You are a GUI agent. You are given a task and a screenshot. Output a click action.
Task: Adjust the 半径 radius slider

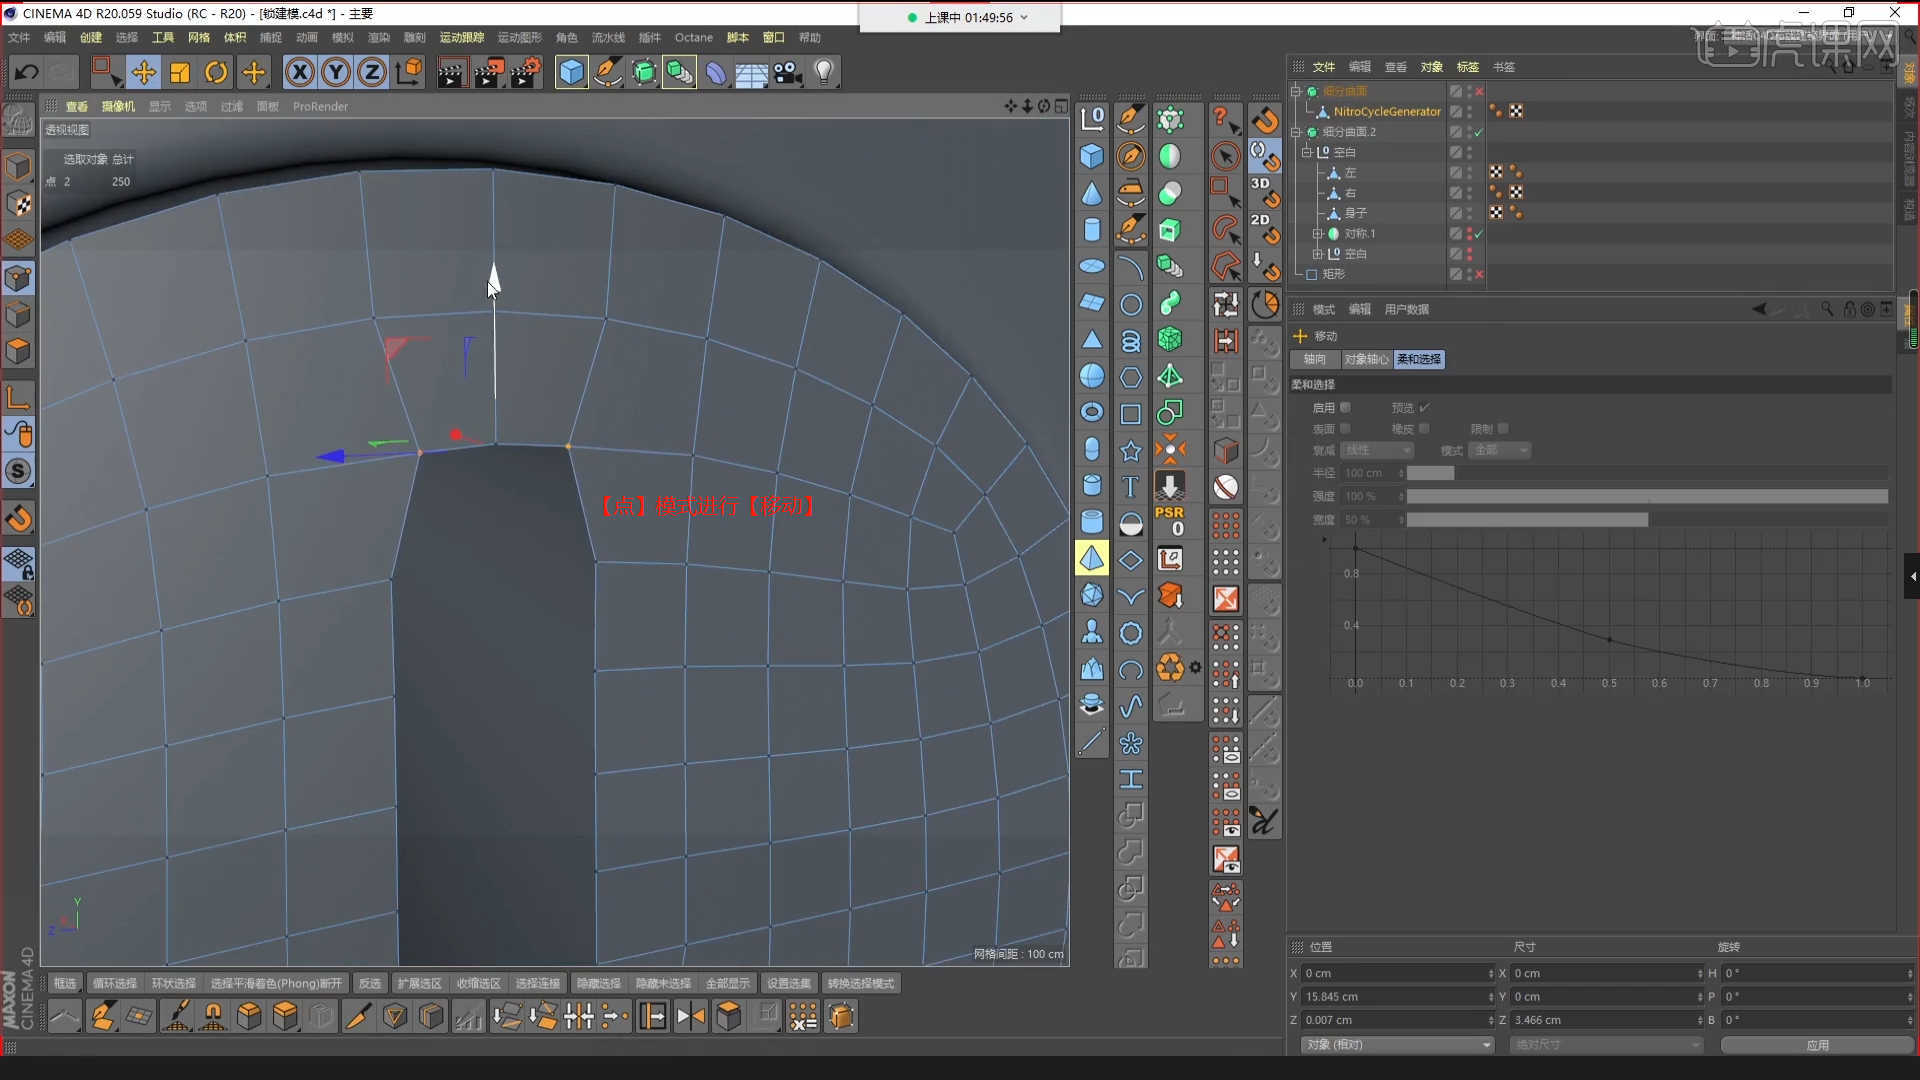(x=1647, y=473)
